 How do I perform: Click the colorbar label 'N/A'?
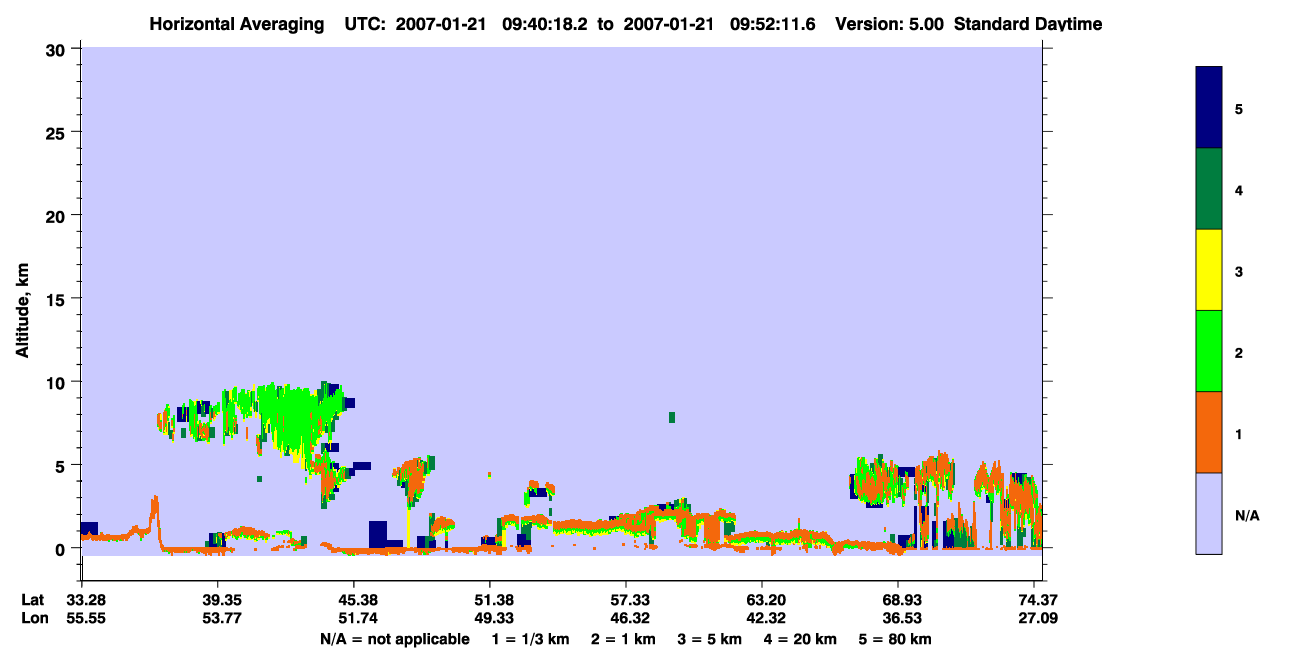1247,516
